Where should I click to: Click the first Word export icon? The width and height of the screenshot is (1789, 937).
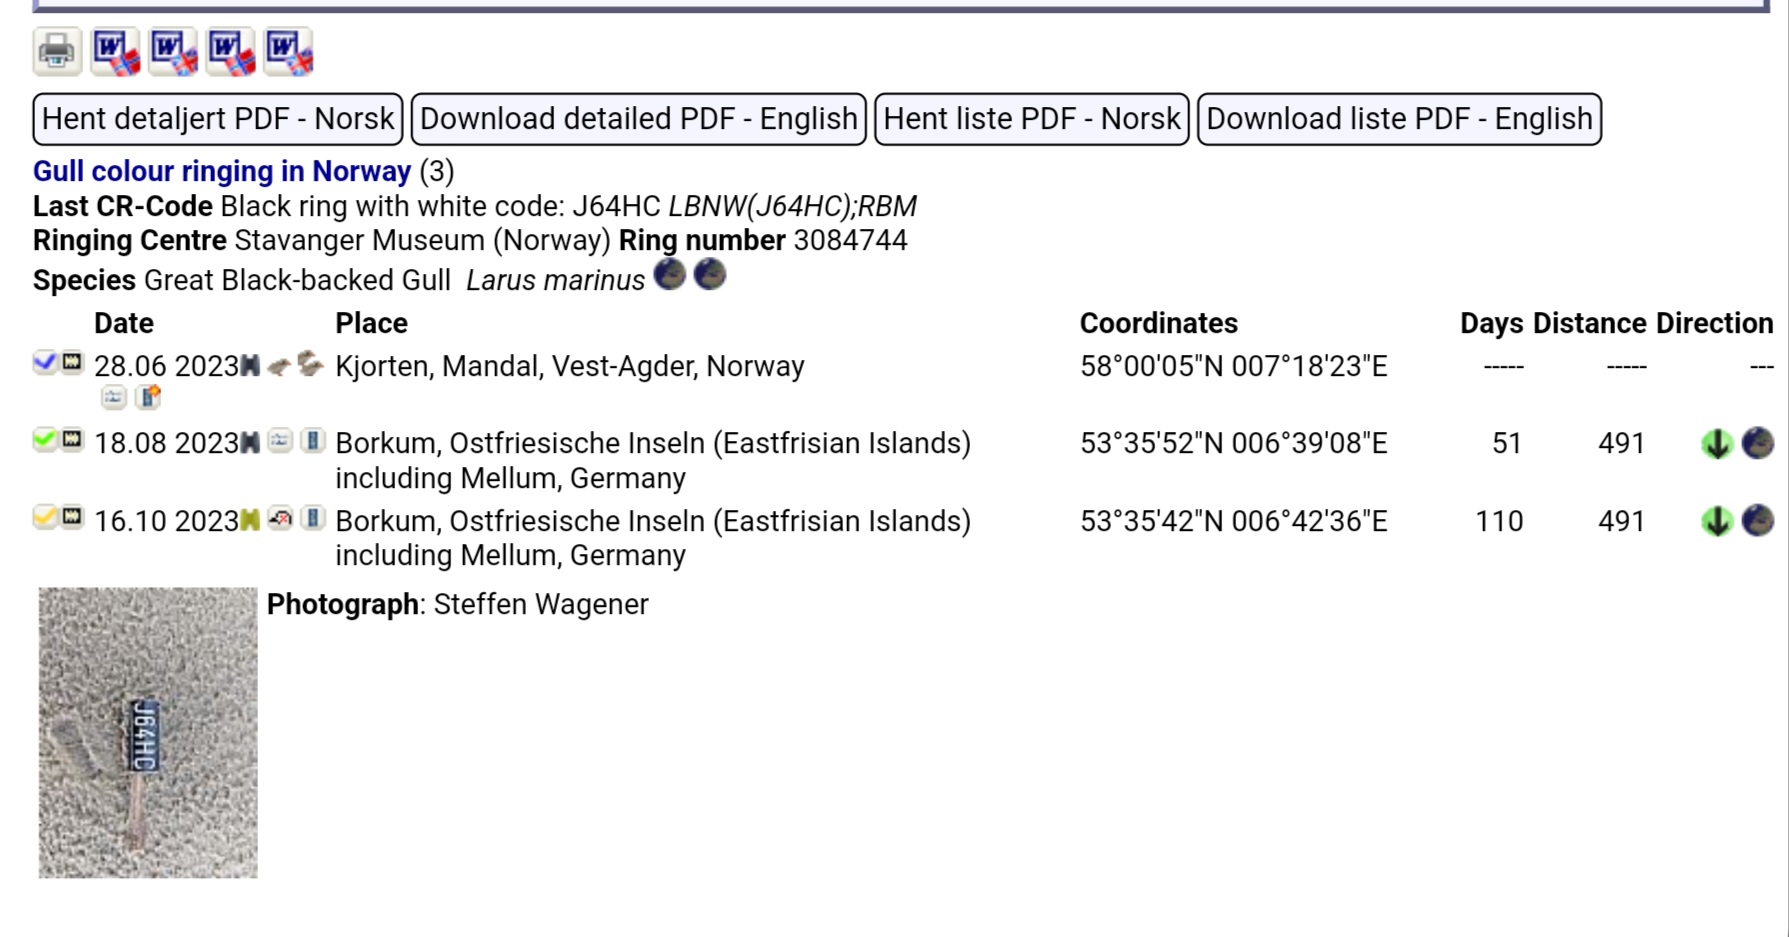tap(115, 51)
